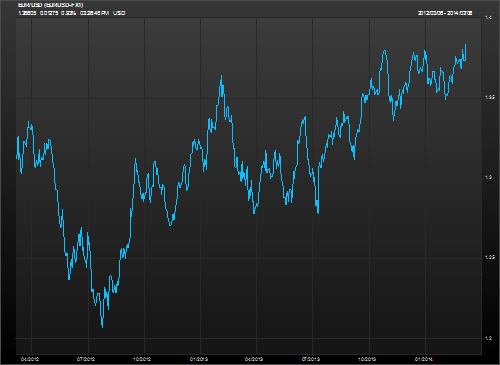The height and width of the screenshot is (365, 500).
Task: Click the 1.3 price axis label
Action: tap(489, 177)
